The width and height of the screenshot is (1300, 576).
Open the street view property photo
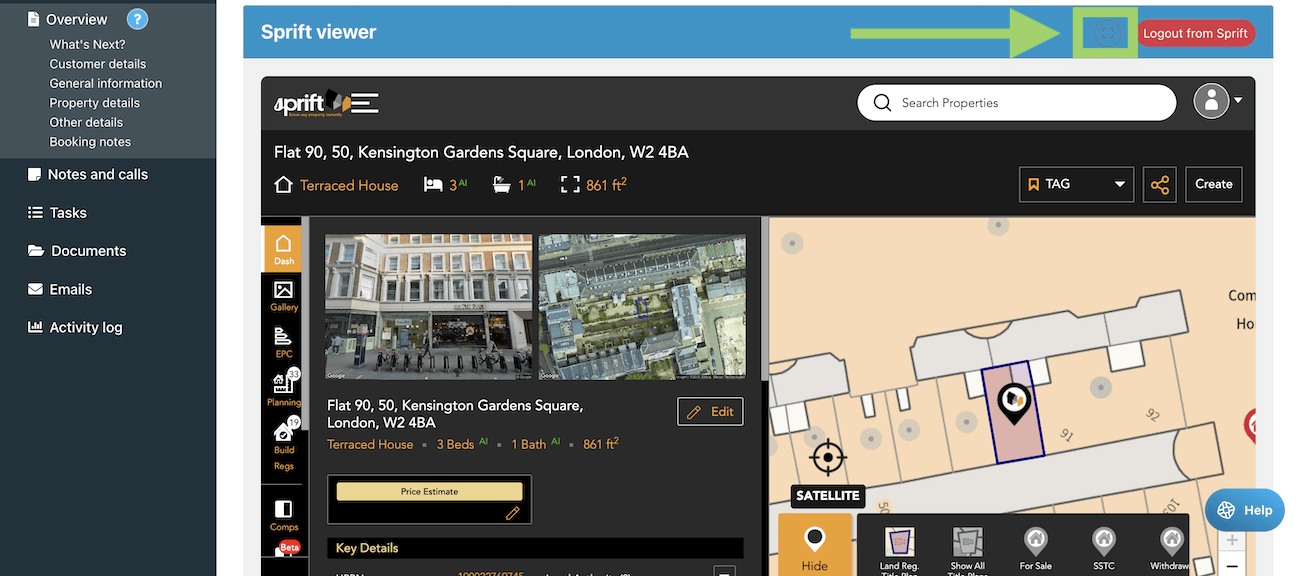coord(428,307)
